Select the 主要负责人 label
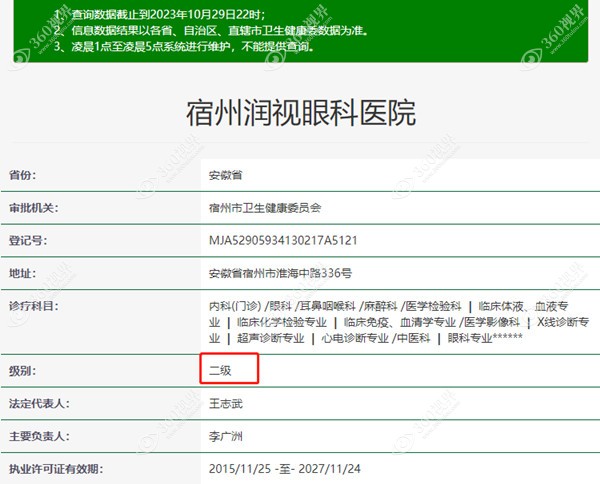This screenshot has height=484, width=600. tap(39, 436)
